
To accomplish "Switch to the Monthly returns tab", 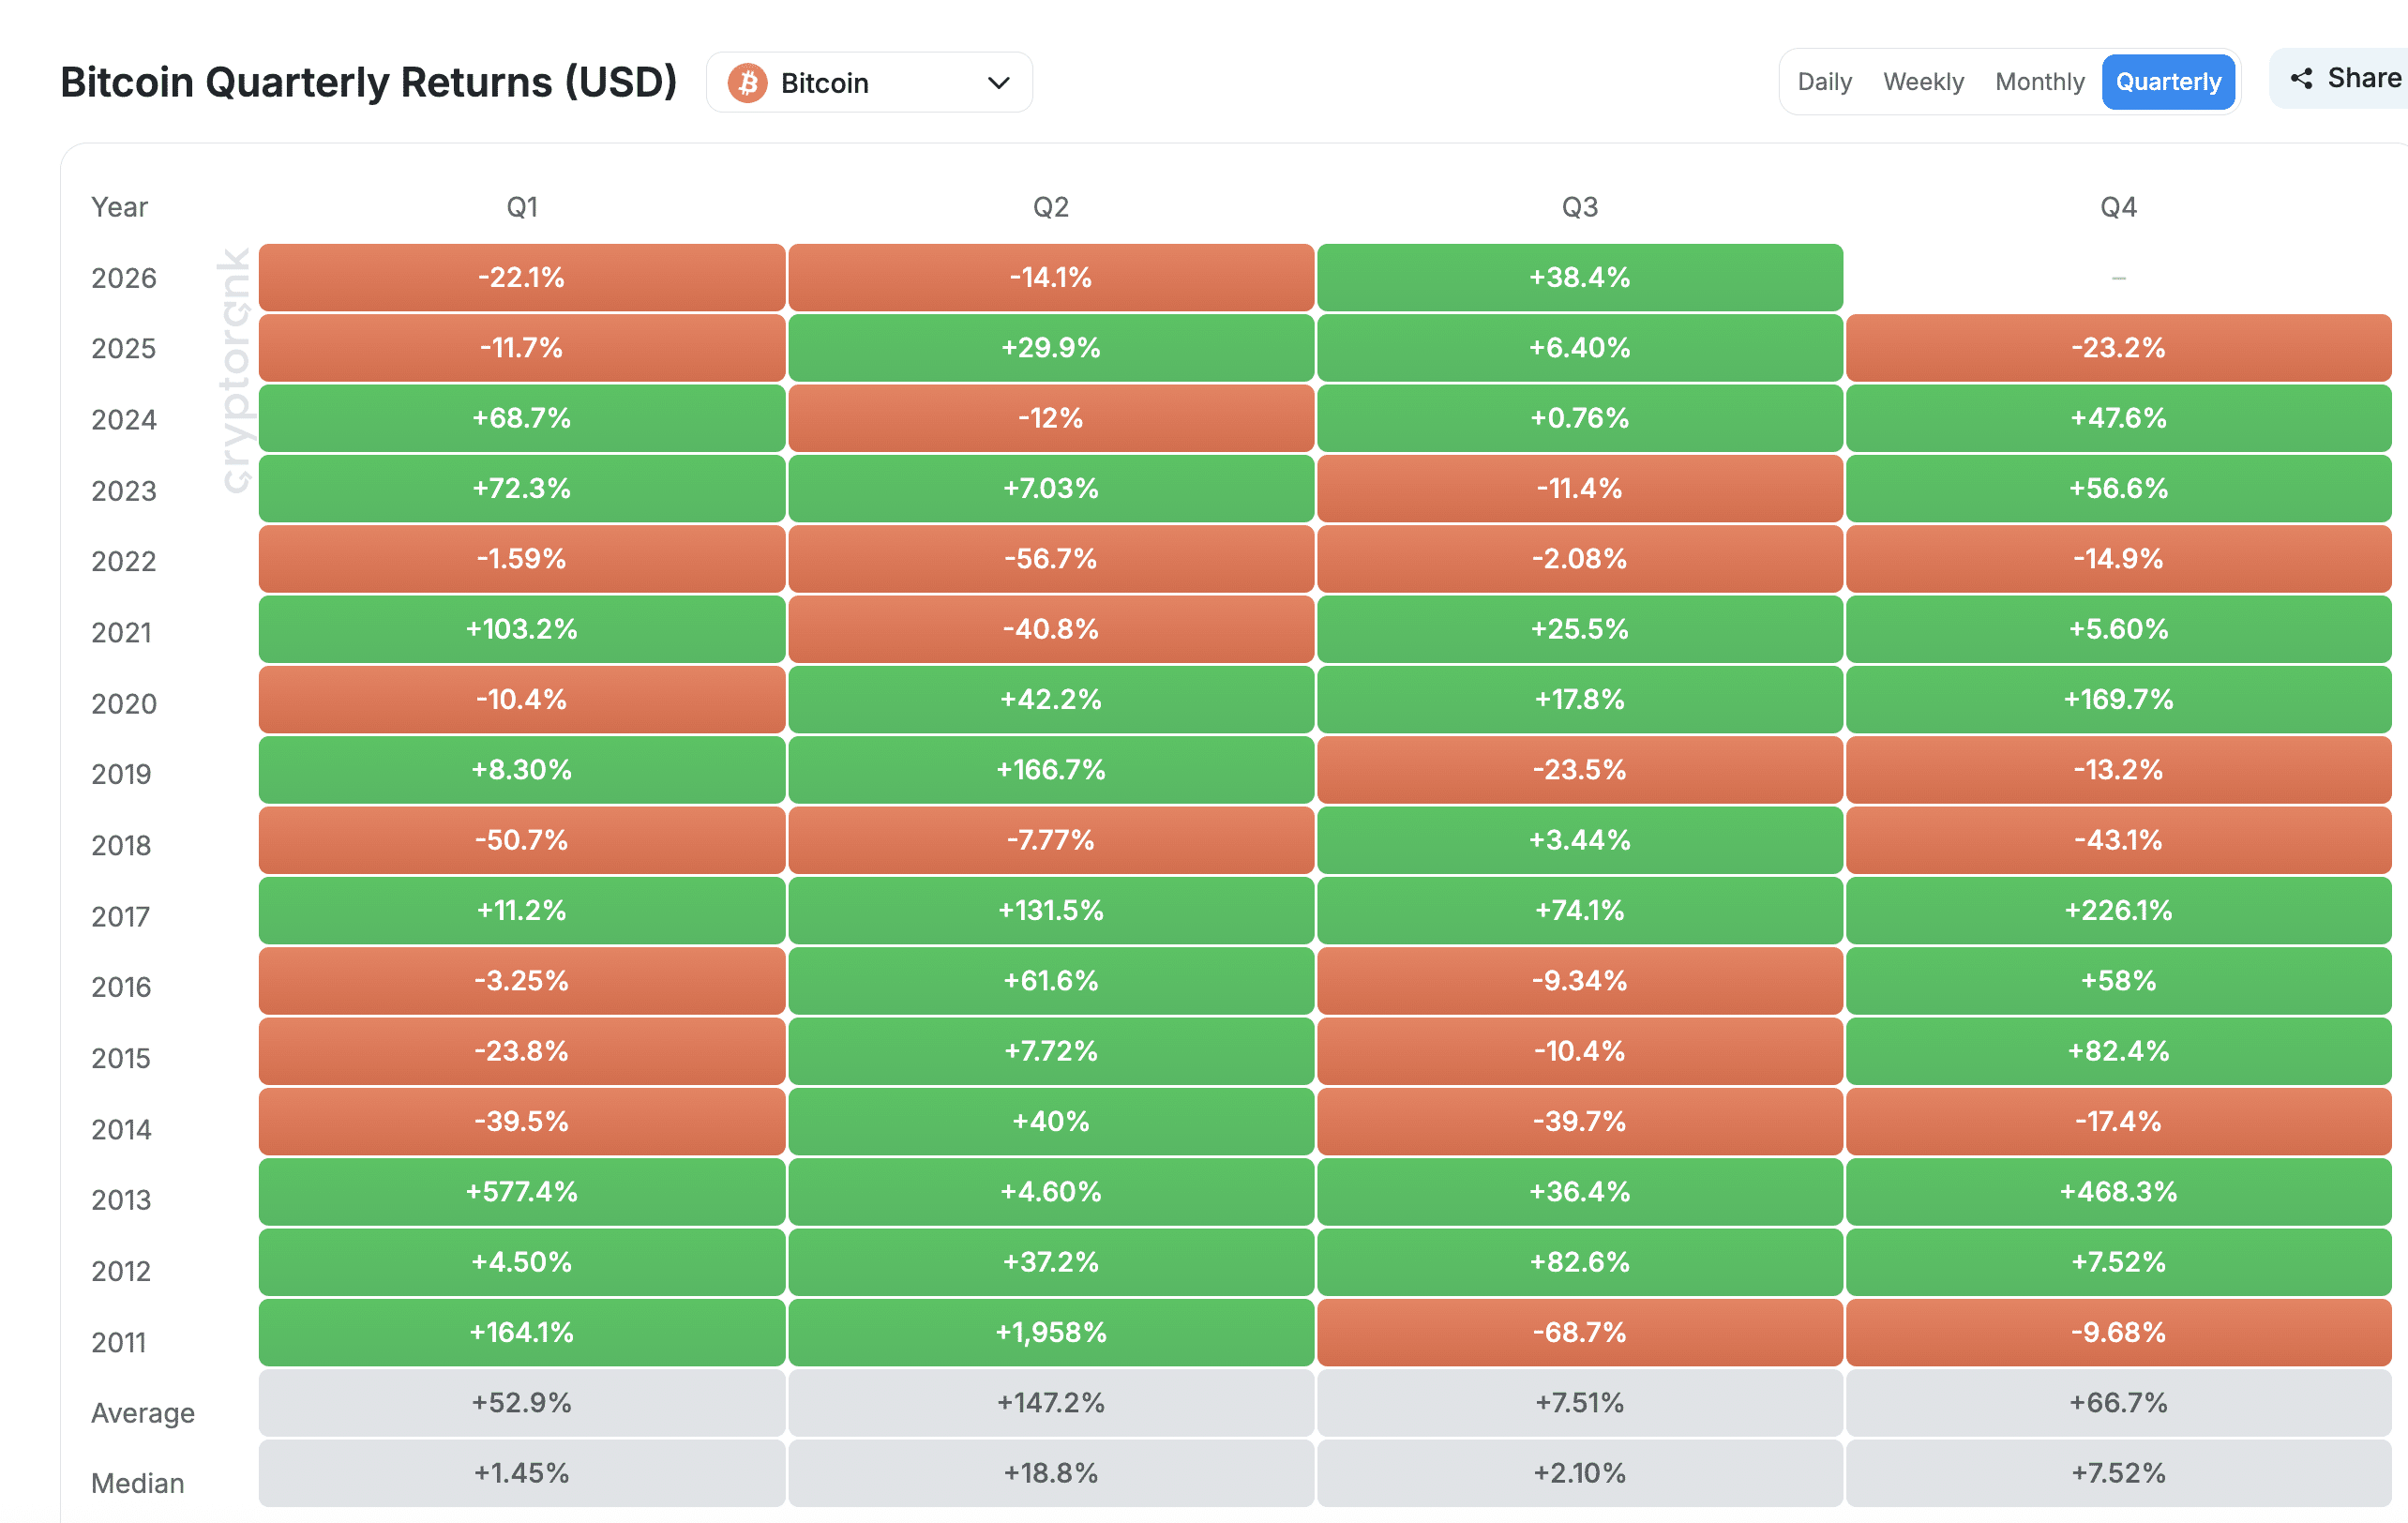I will (x=2039, y=82).
